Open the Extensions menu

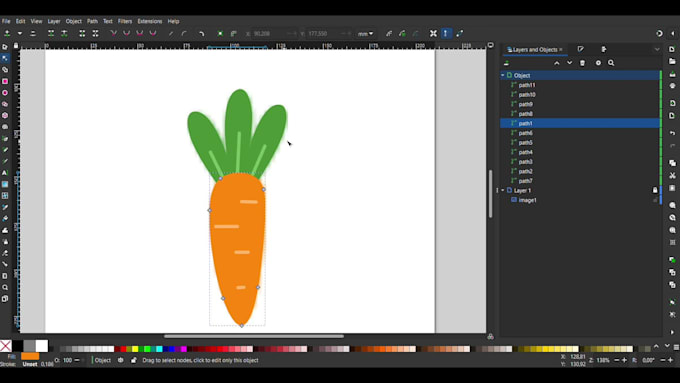pyautogui.click(x=150, y=21)
